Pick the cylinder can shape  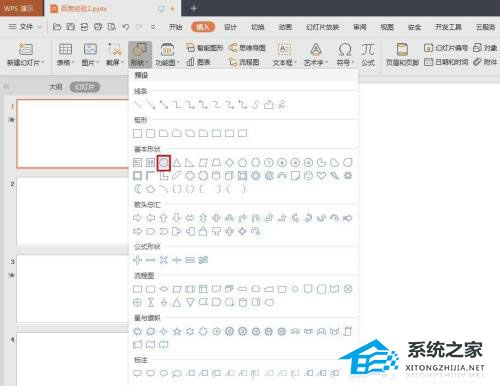[x=216, y=176]
